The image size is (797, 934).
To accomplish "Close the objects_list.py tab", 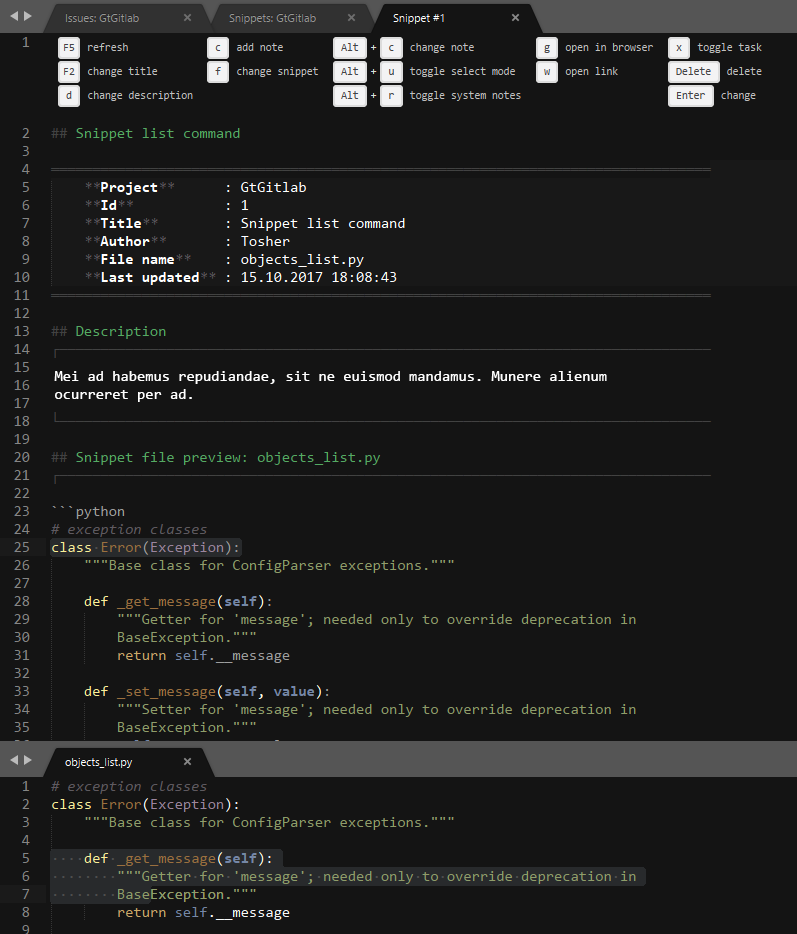I will pos(187,762).
